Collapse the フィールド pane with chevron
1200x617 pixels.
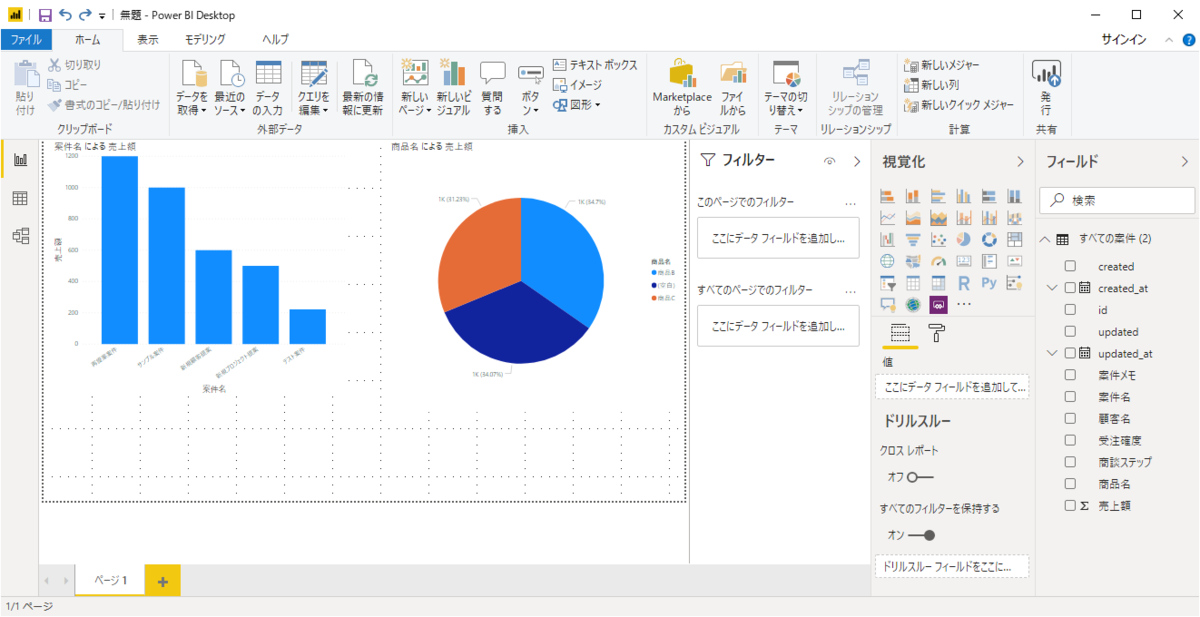1185,161
